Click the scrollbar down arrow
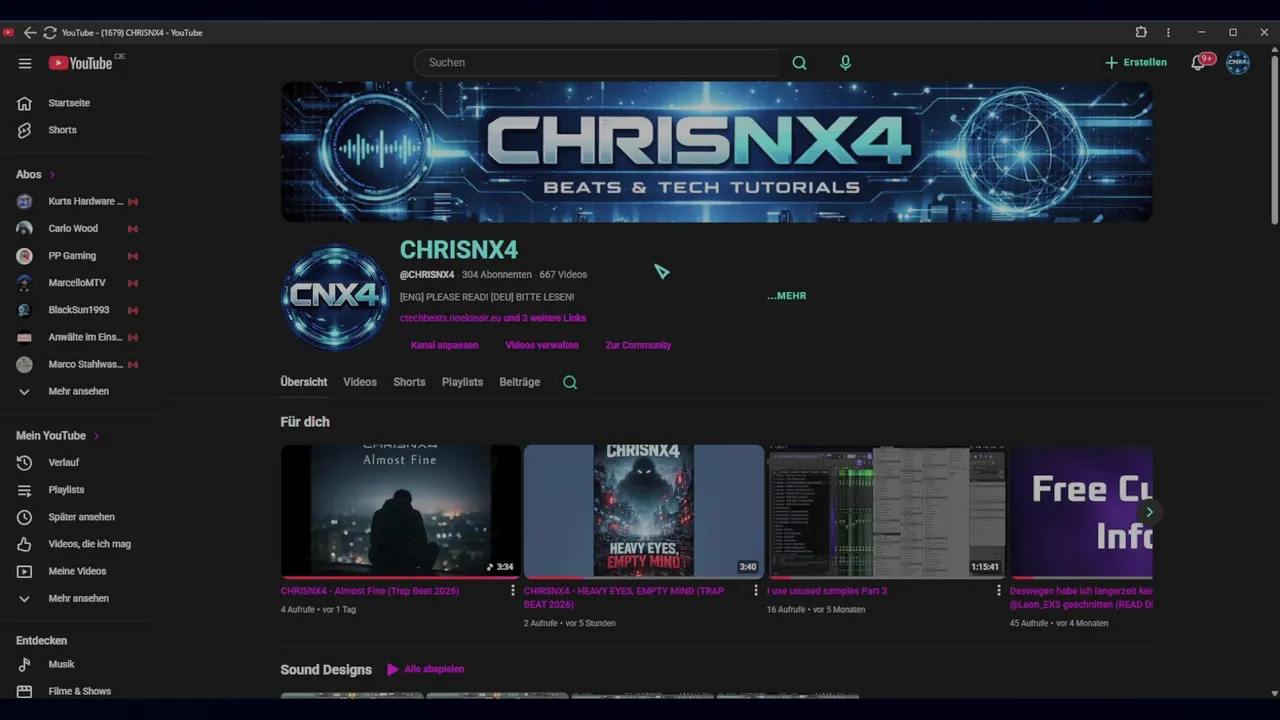 point(1274,692)
